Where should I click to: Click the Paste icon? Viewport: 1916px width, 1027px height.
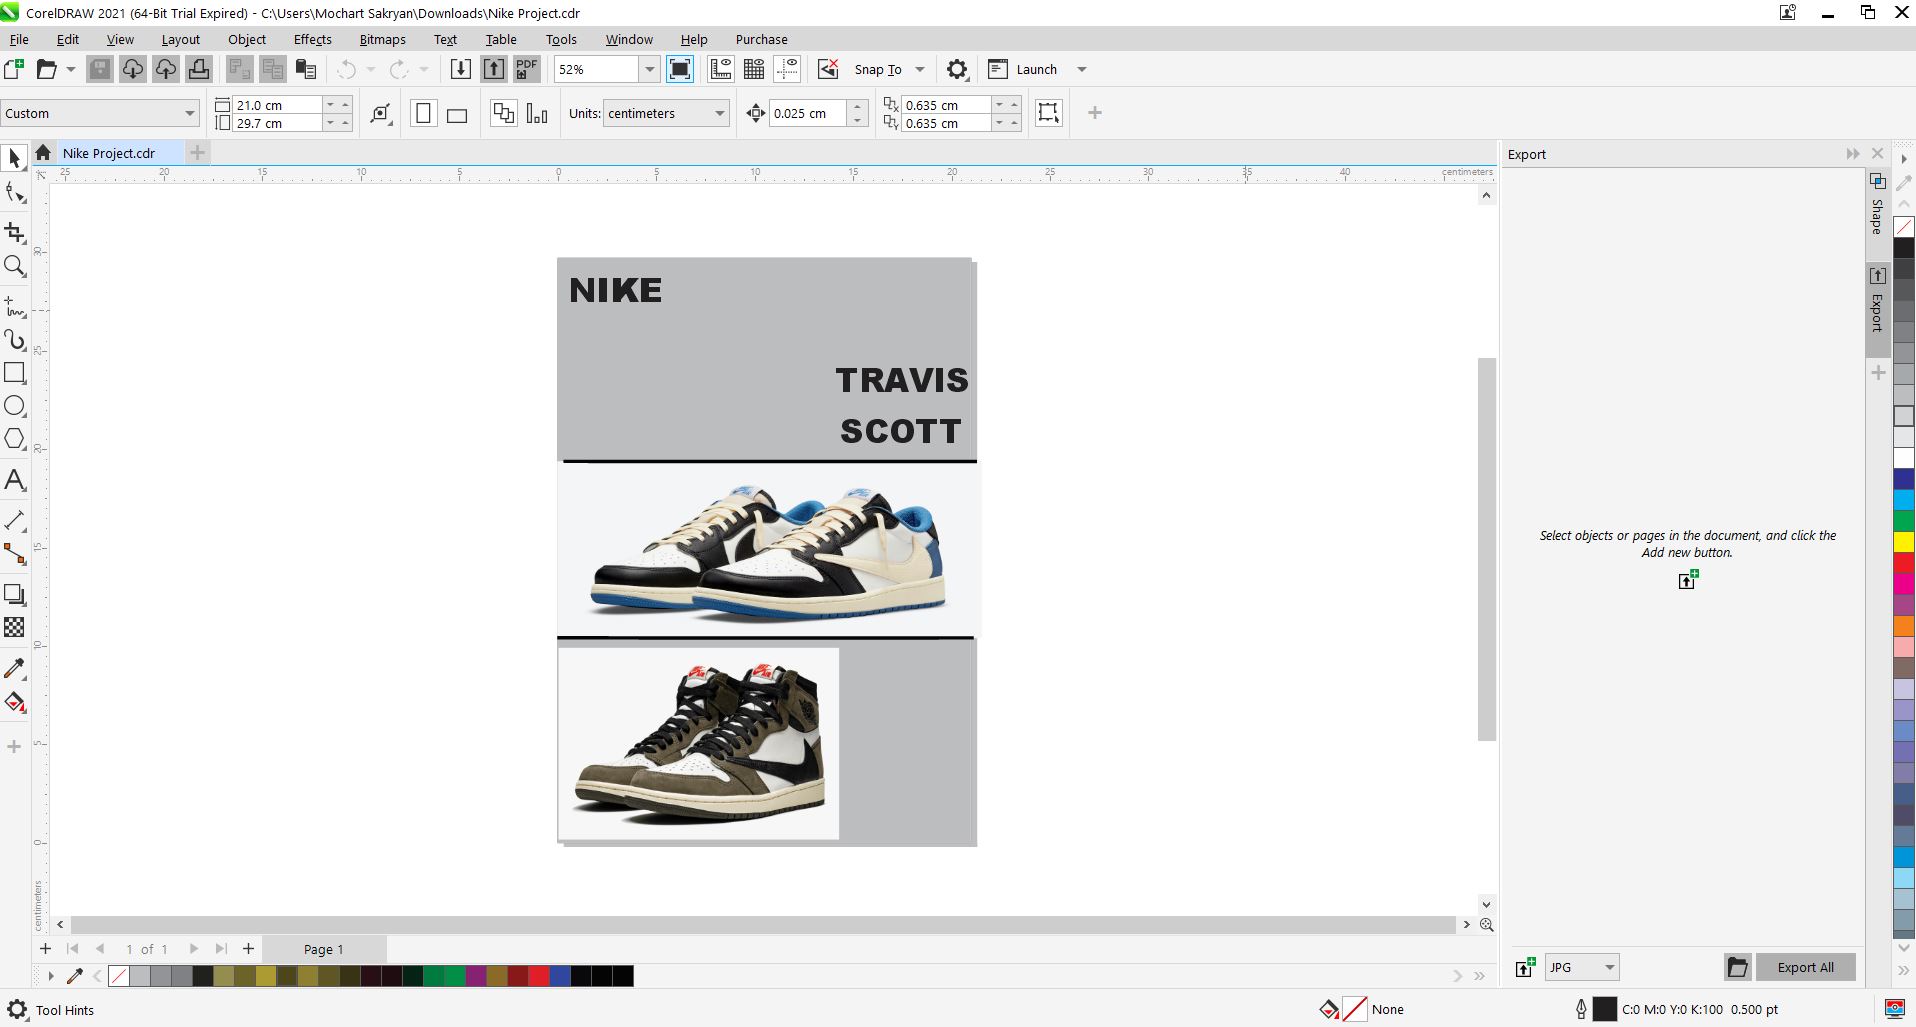point(306,69)
